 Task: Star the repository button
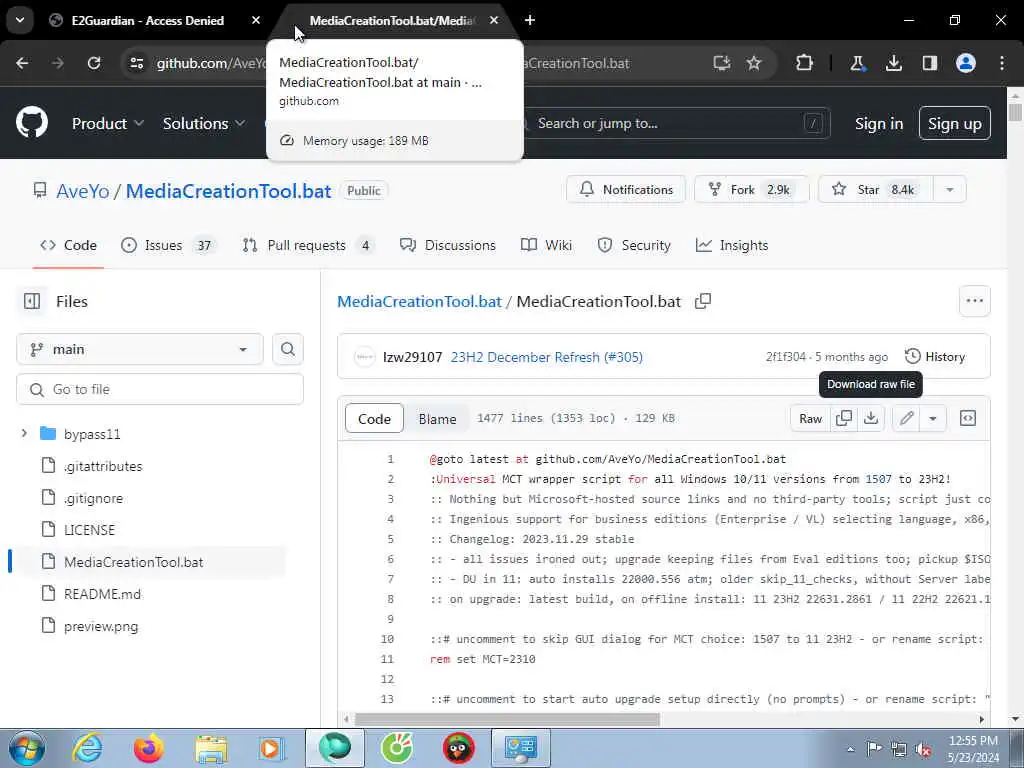[876, 189]
